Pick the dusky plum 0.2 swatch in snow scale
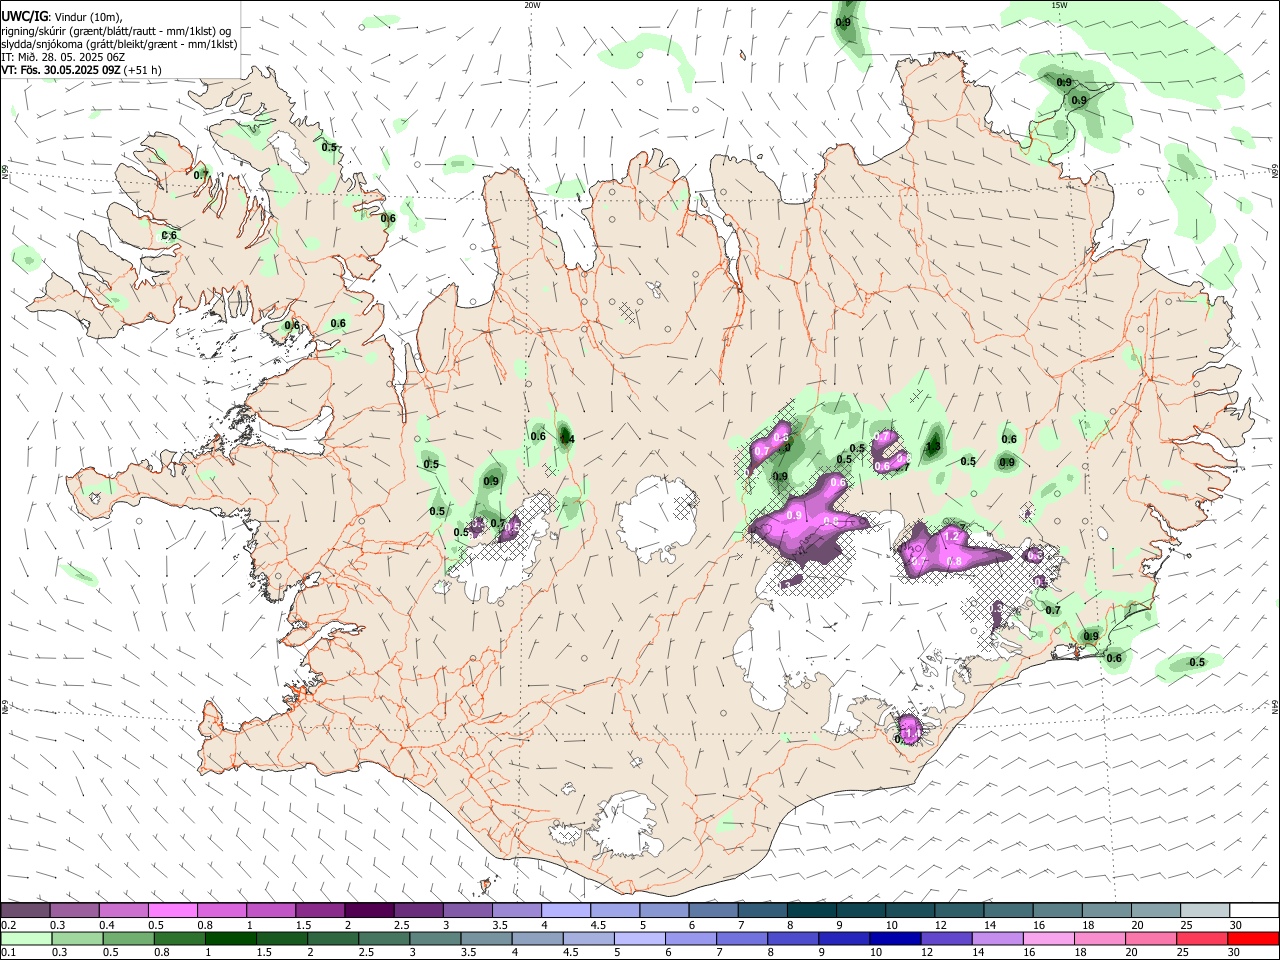This screenshot has height=960, width=1280. coord(25,910)
